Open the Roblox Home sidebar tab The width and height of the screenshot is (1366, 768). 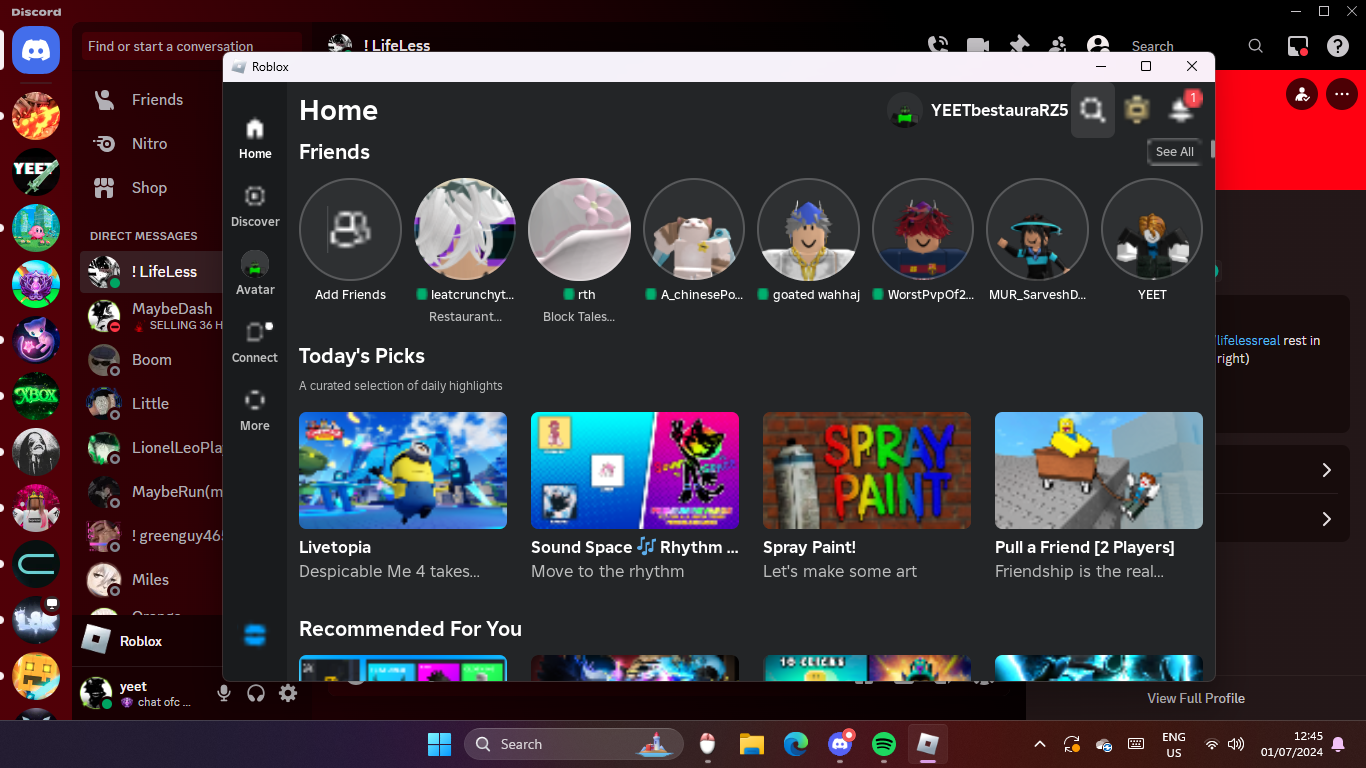pos(255,138)
